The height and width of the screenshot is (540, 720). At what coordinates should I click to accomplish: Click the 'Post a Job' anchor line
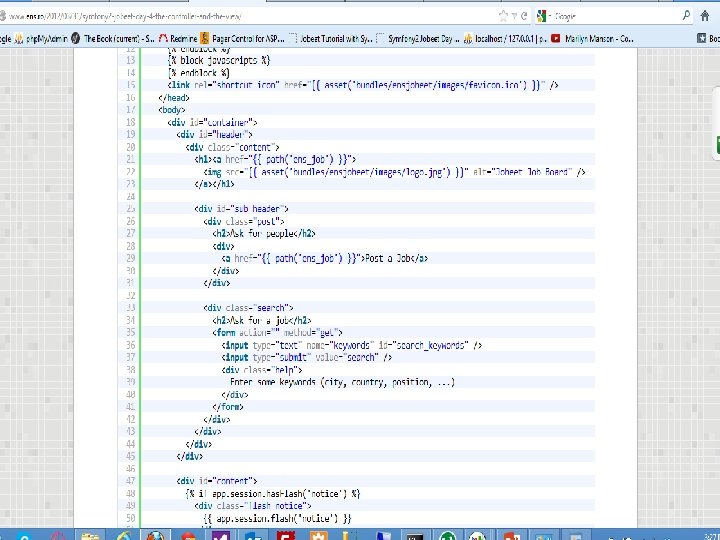(x=325, y=258)
